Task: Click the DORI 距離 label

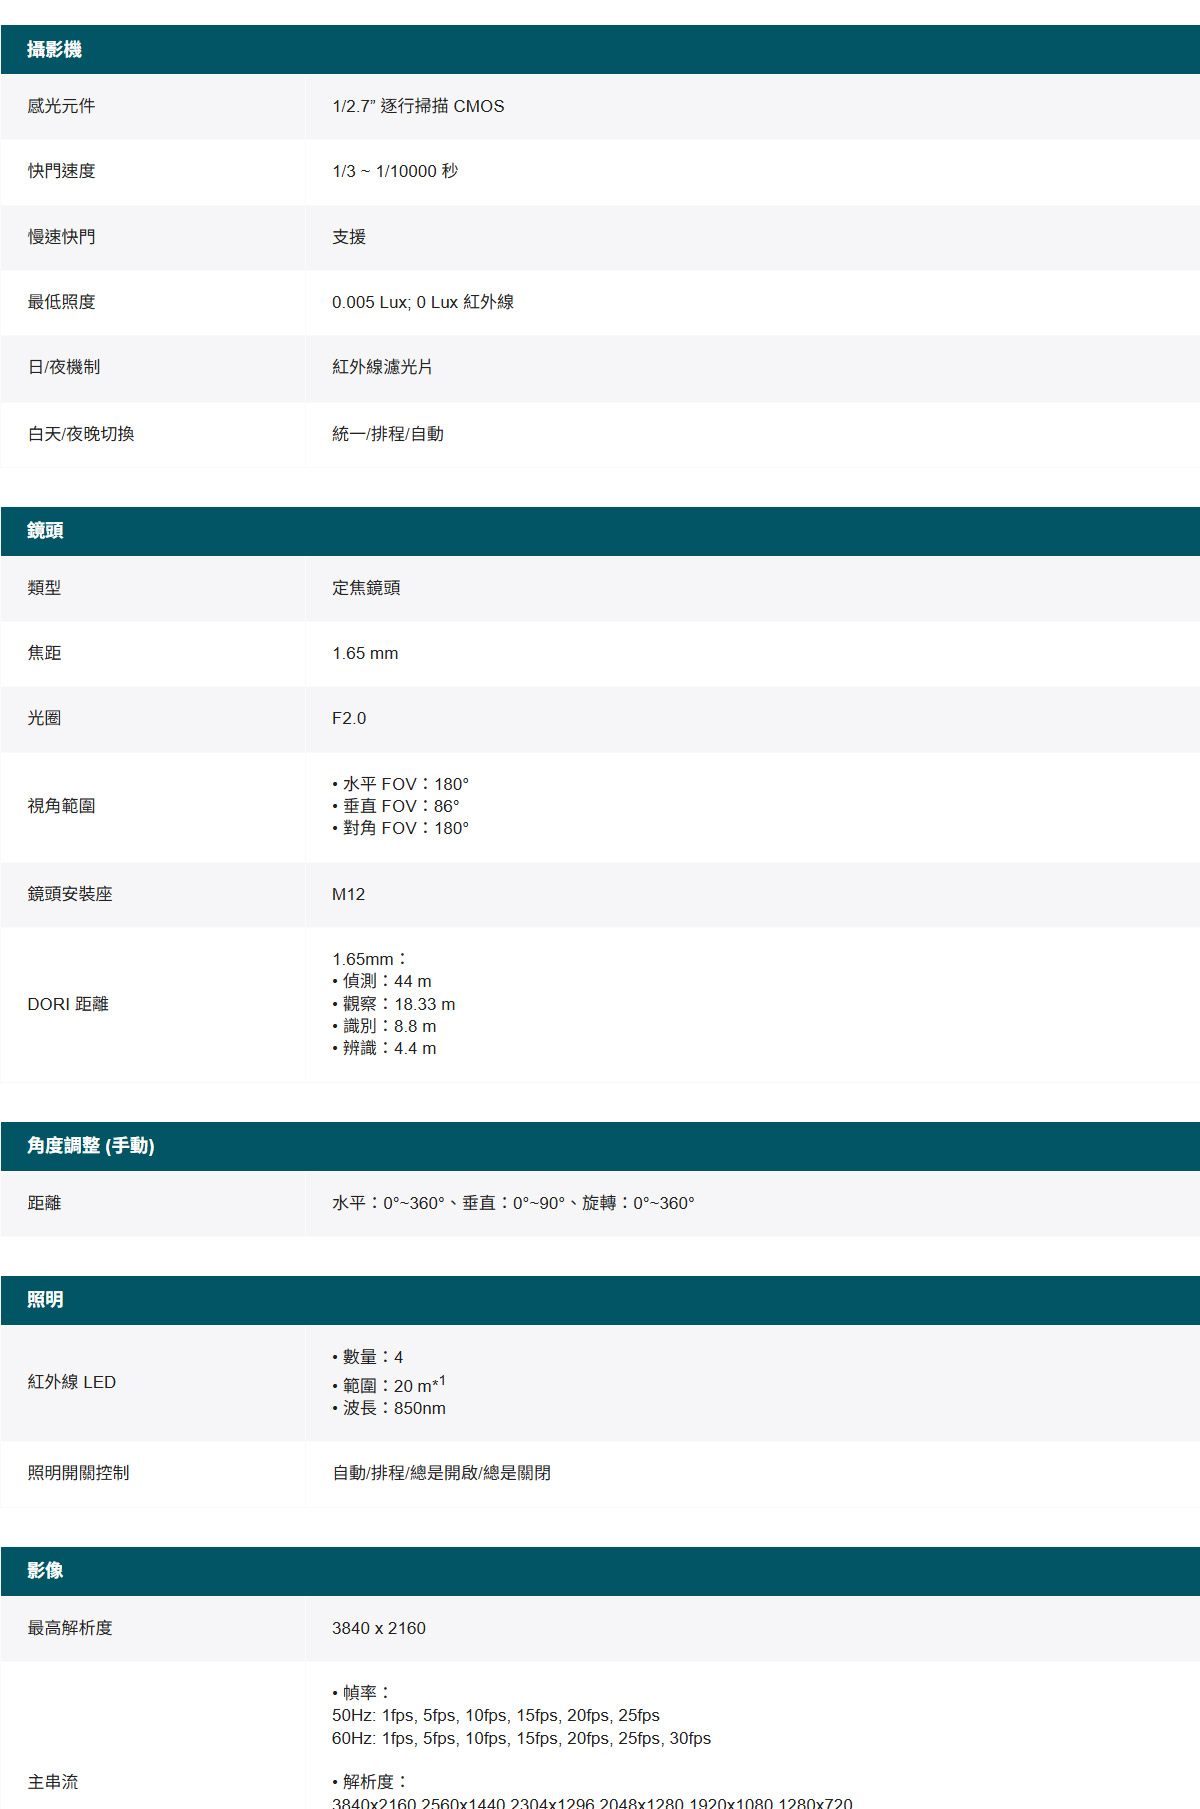Action: click(68, 1004)
